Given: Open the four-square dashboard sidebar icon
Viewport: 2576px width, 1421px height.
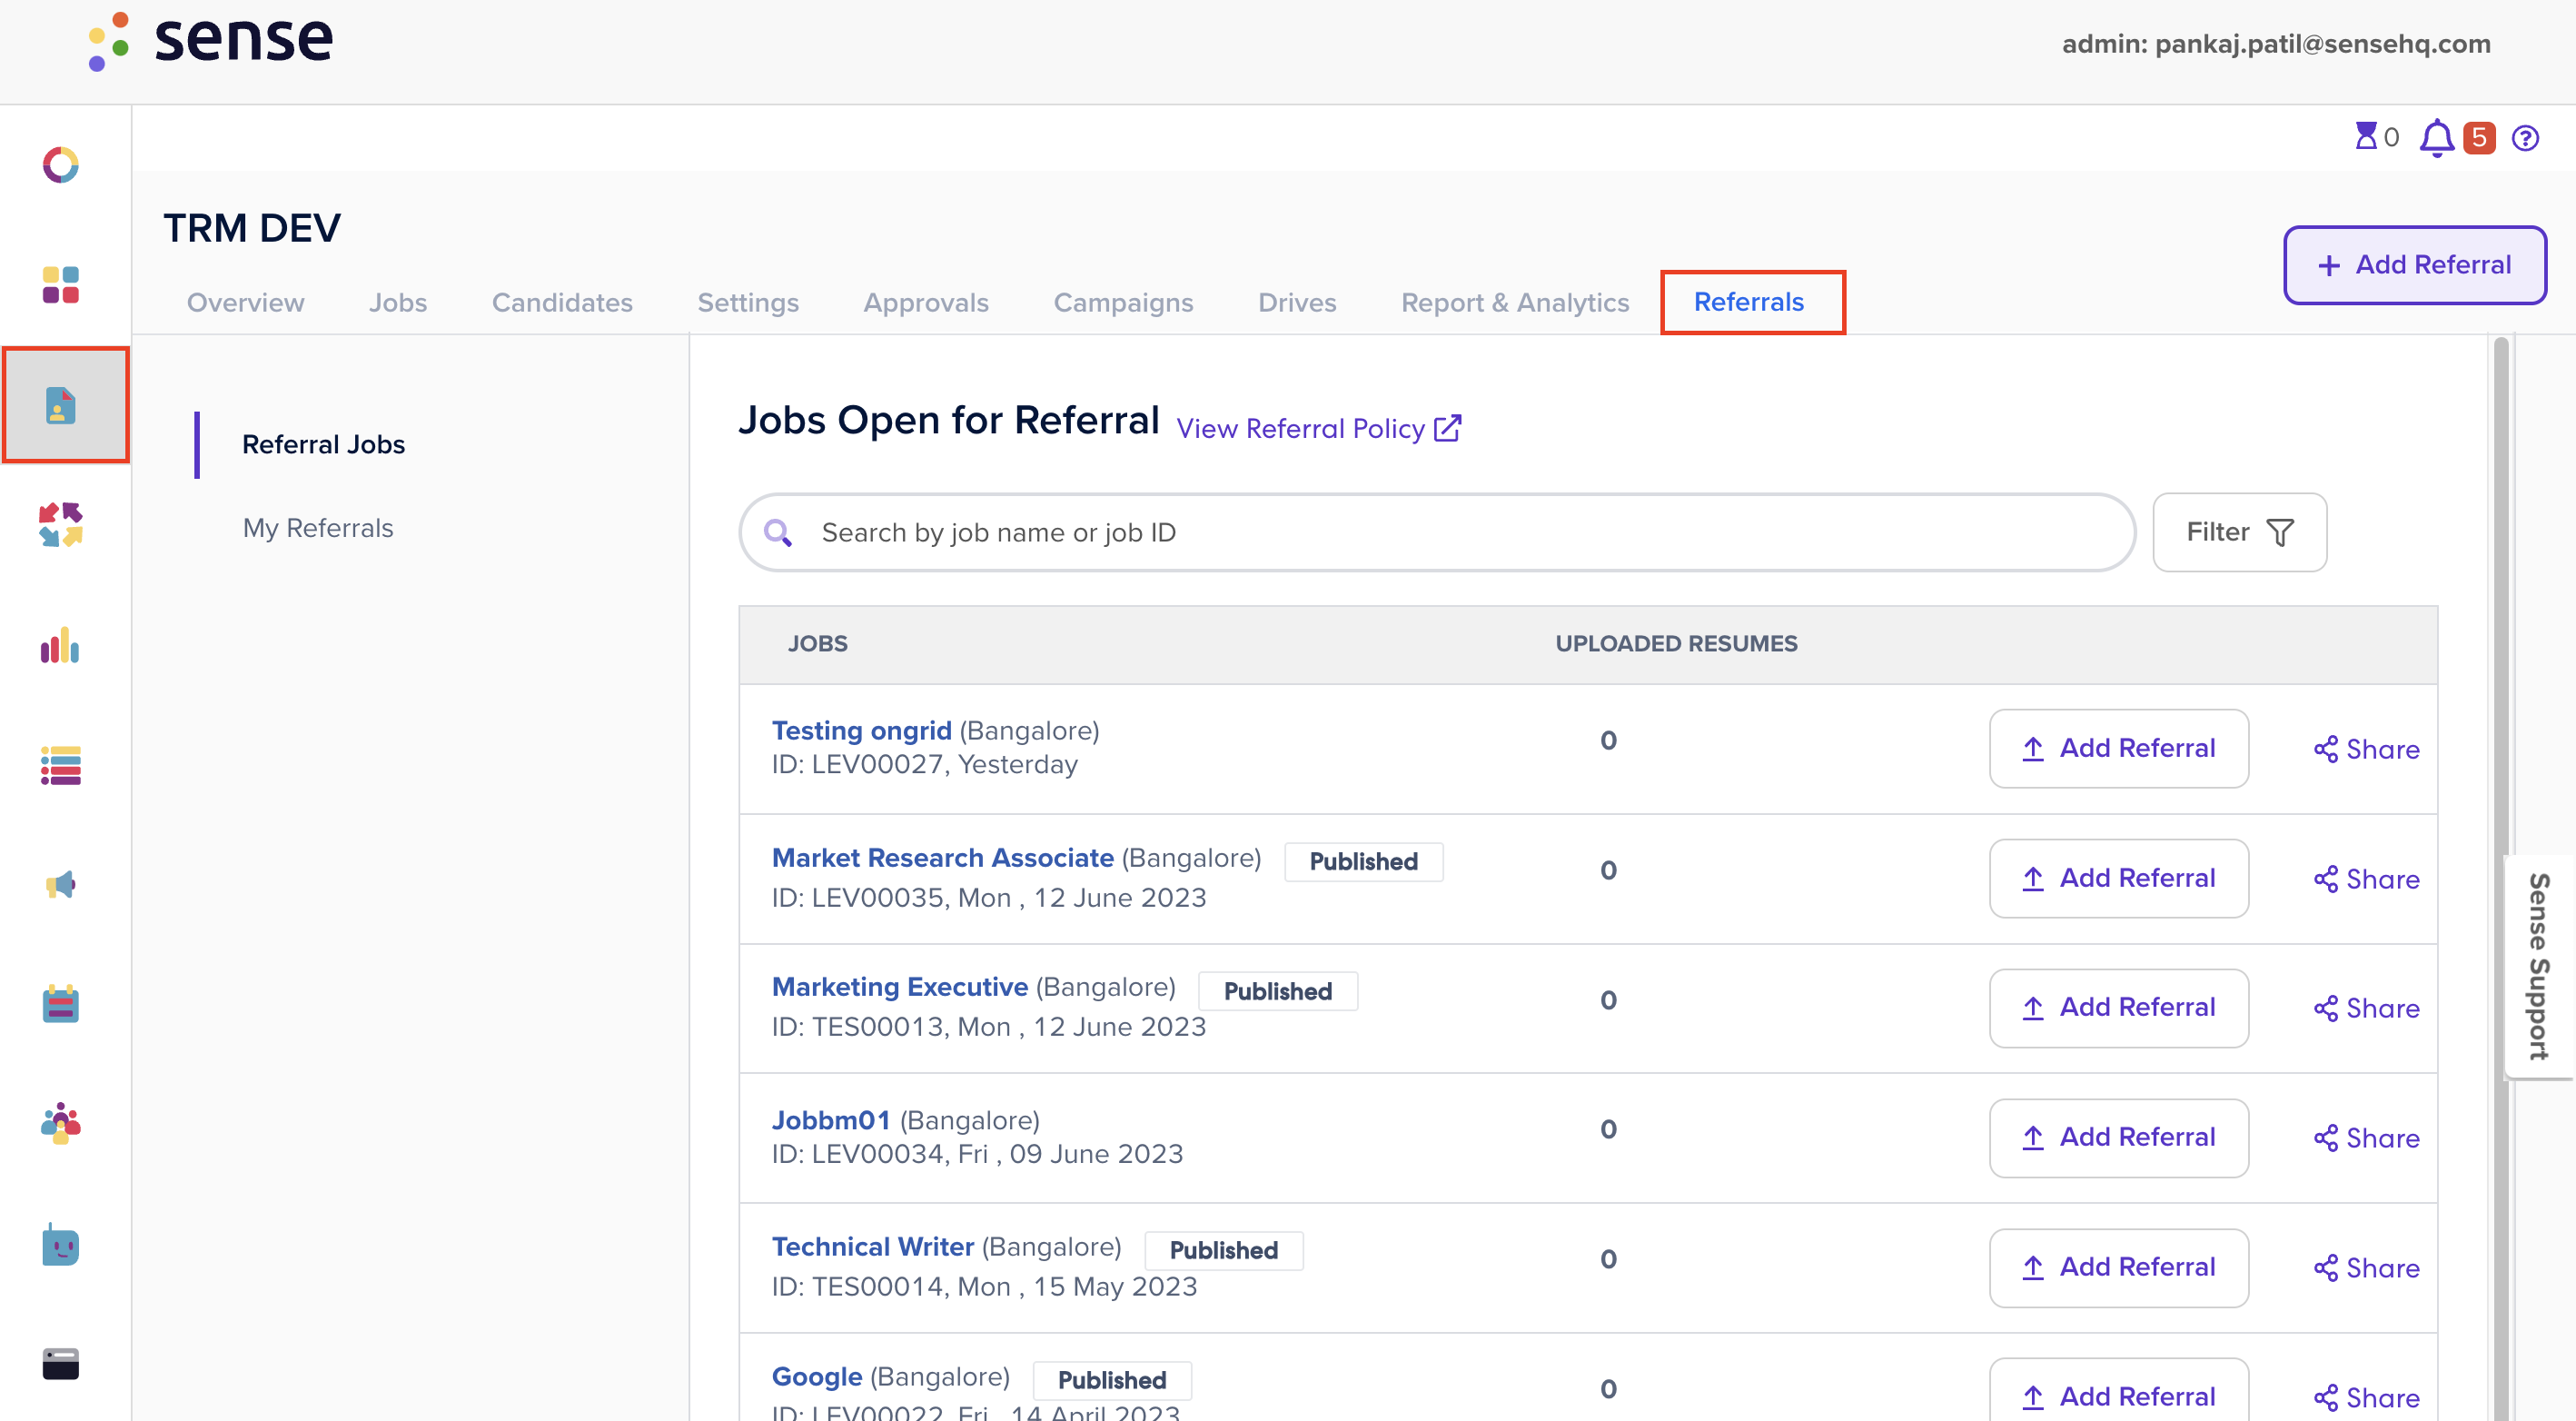Looking at the screenshot, I should [60, 285].
